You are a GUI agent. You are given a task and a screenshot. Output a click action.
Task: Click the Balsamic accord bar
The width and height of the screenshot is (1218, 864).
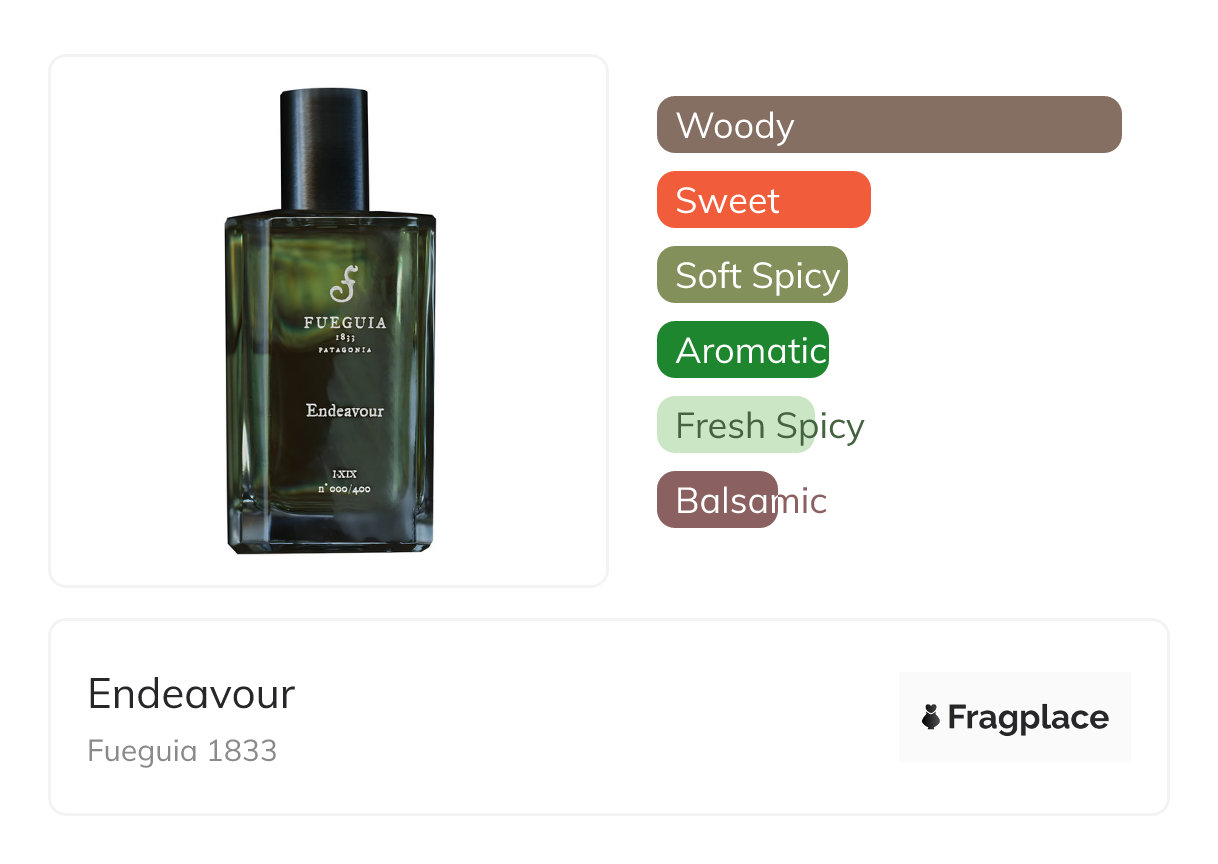pos(717,500)
